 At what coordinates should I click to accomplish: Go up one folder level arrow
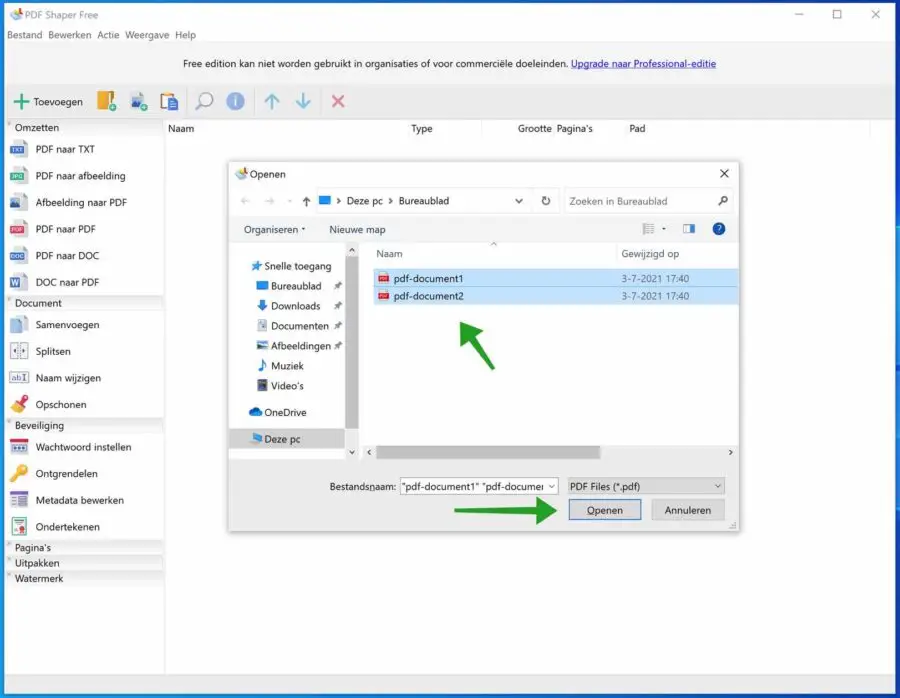click(306, 201)
